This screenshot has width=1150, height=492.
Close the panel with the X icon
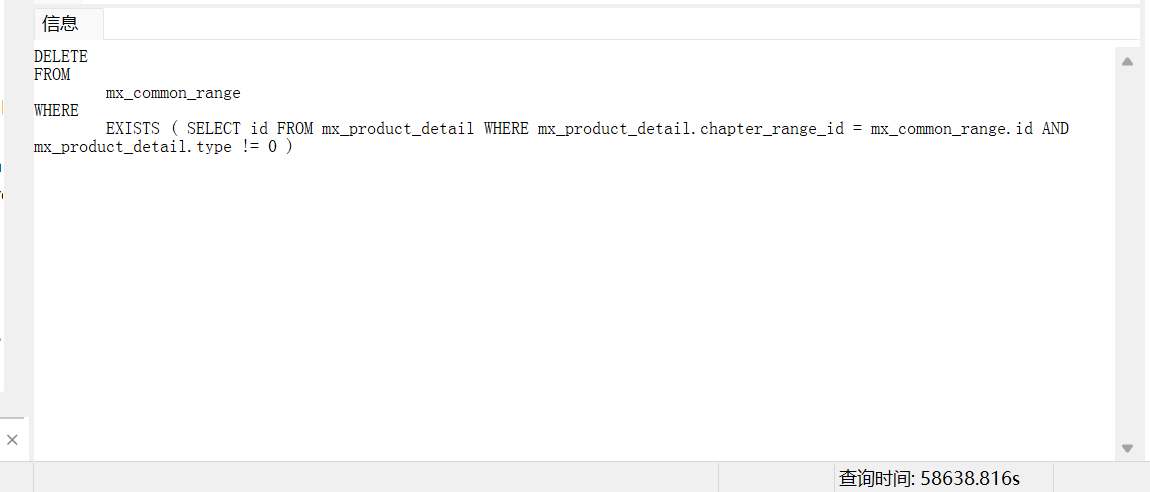point(13,440)
